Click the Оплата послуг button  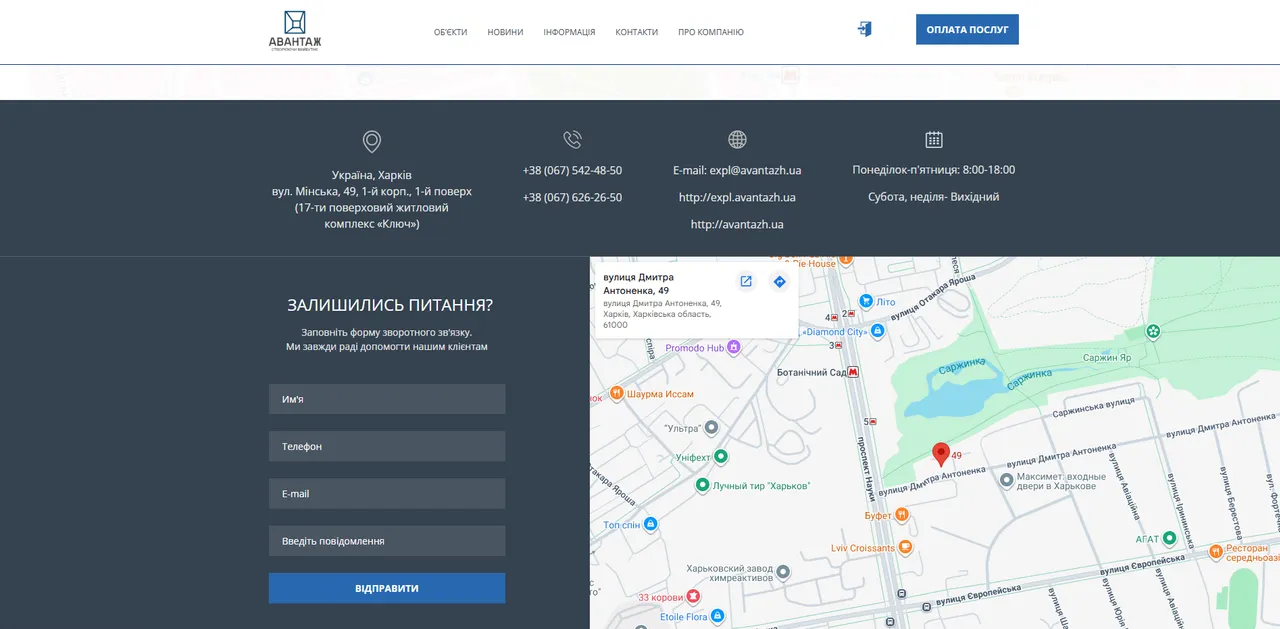[967, 29]
